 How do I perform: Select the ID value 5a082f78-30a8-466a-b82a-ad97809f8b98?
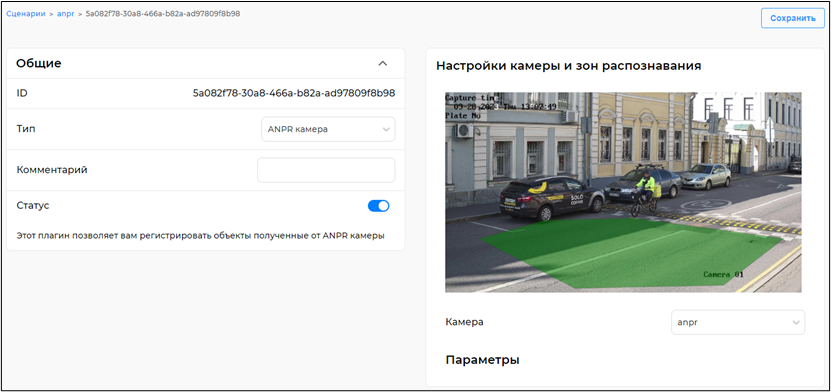click(x=294, y=94)
